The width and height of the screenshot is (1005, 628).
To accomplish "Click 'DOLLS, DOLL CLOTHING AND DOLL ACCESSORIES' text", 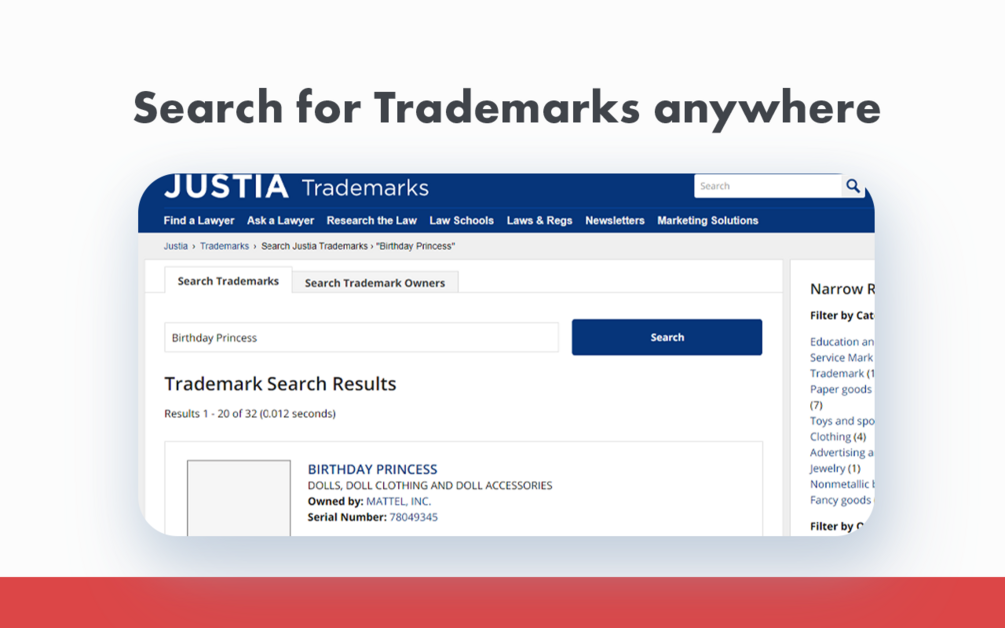I will tap(429, 486).
